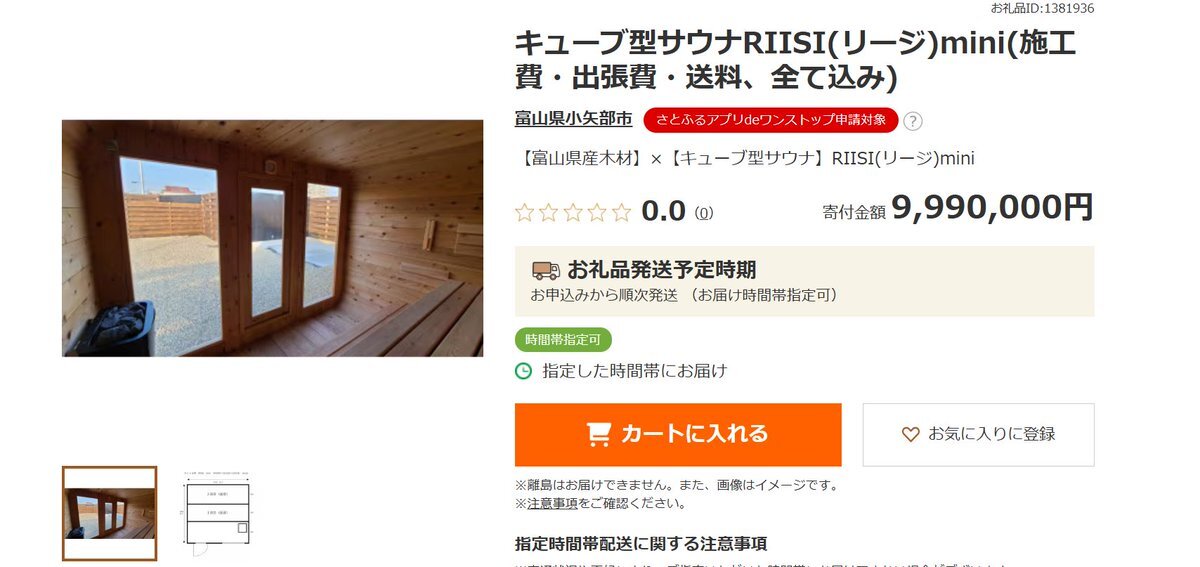Click the fifth rating star
The width and height of the screenshot is (1200, 567).
pos(621,212)
